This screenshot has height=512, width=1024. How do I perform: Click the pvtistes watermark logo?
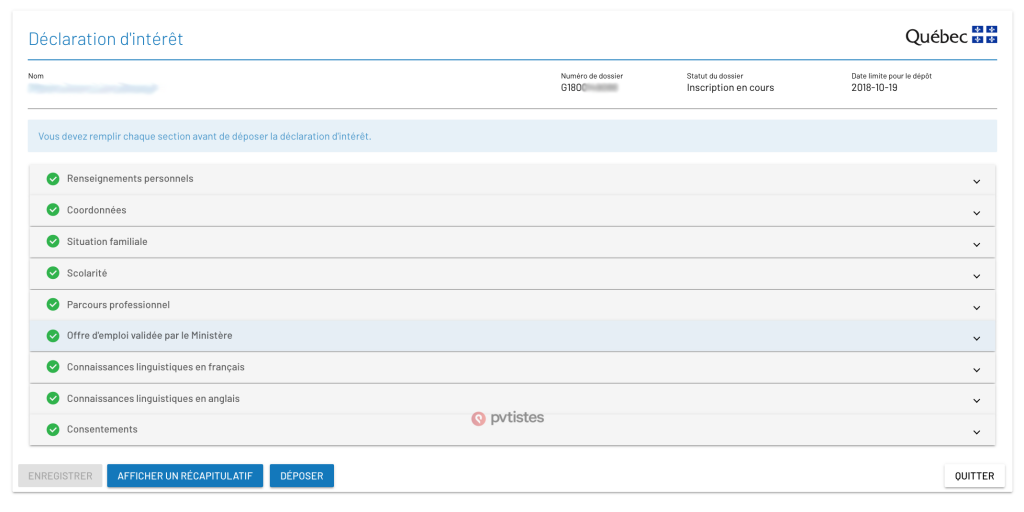click(508, 418)
